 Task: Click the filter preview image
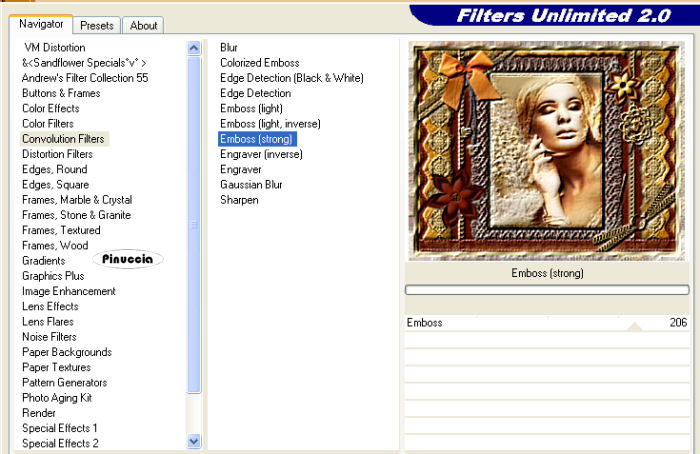[547, 151]
